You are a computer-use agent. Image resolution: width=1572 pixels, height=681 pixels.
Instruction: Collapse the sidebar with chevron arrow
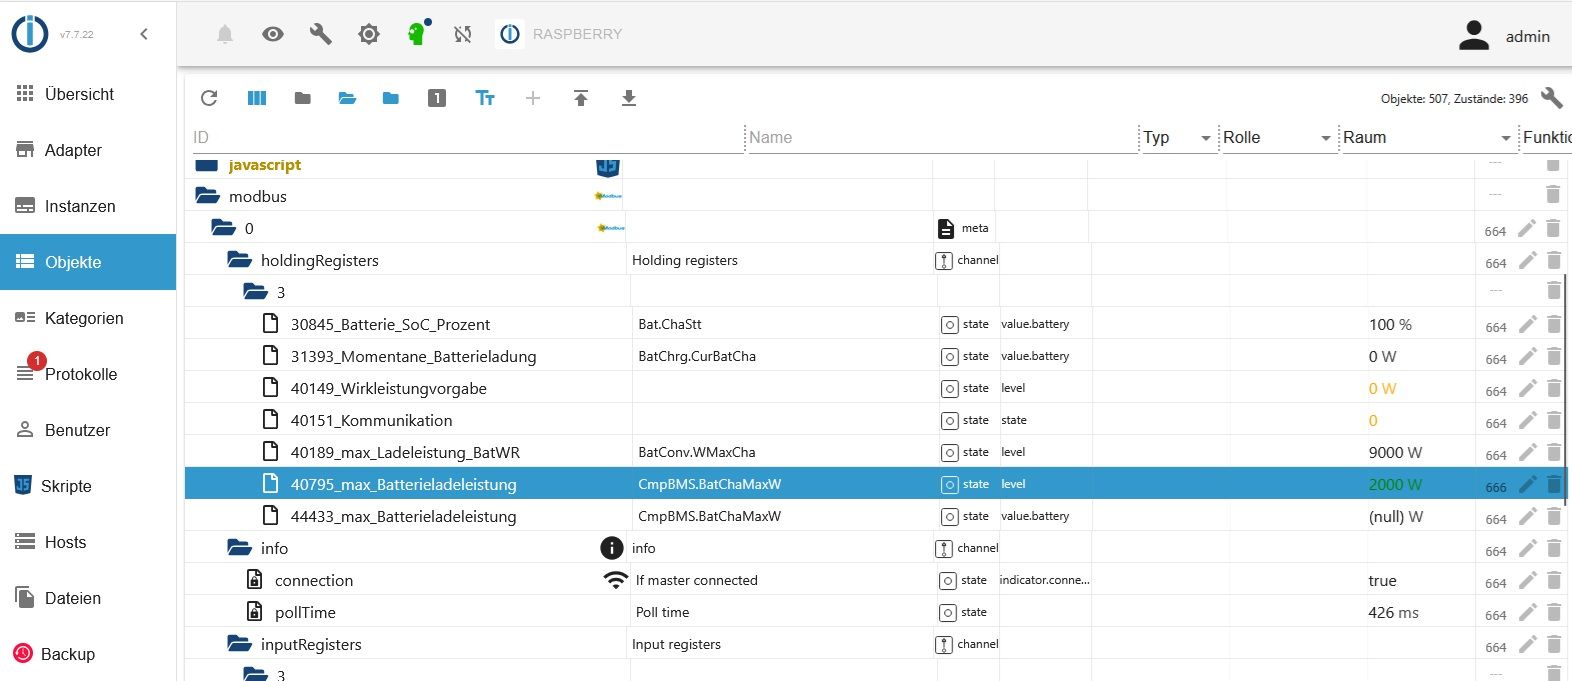point(144,34)
